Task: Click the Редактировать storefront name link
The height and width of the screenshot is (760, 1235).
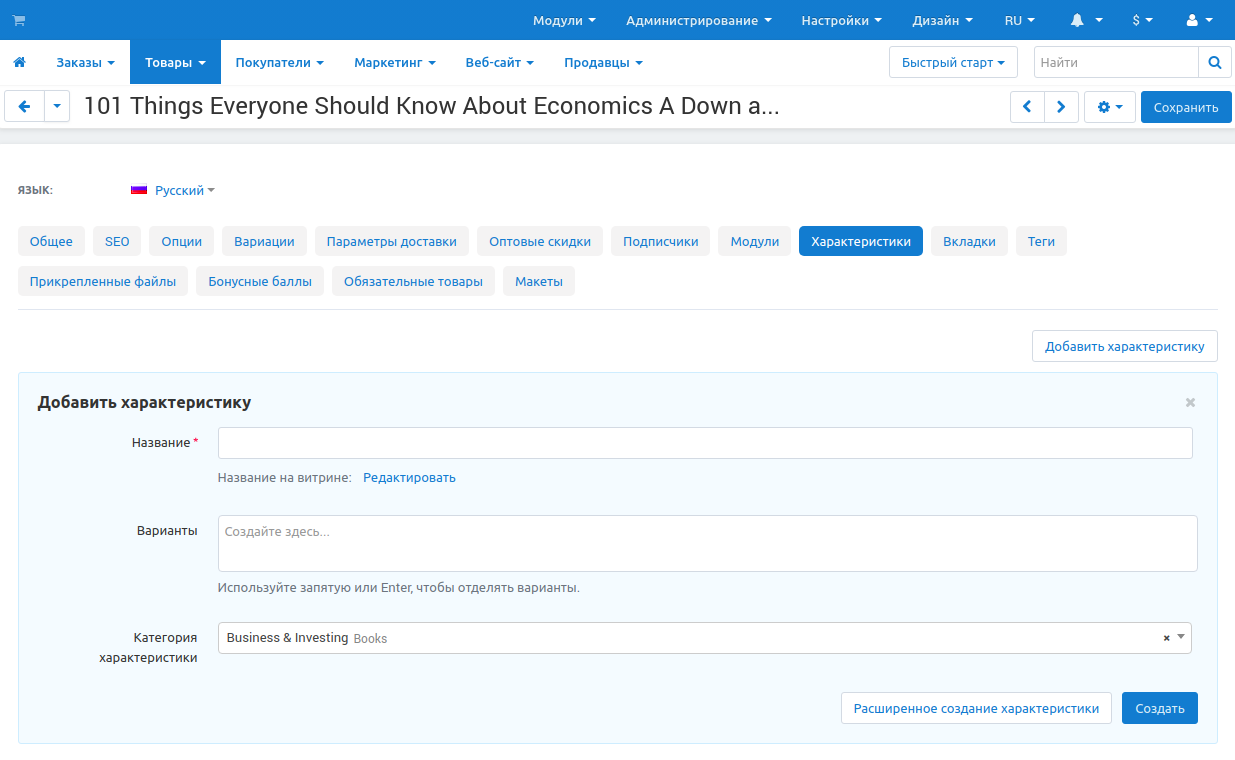Action: point(409,477)
